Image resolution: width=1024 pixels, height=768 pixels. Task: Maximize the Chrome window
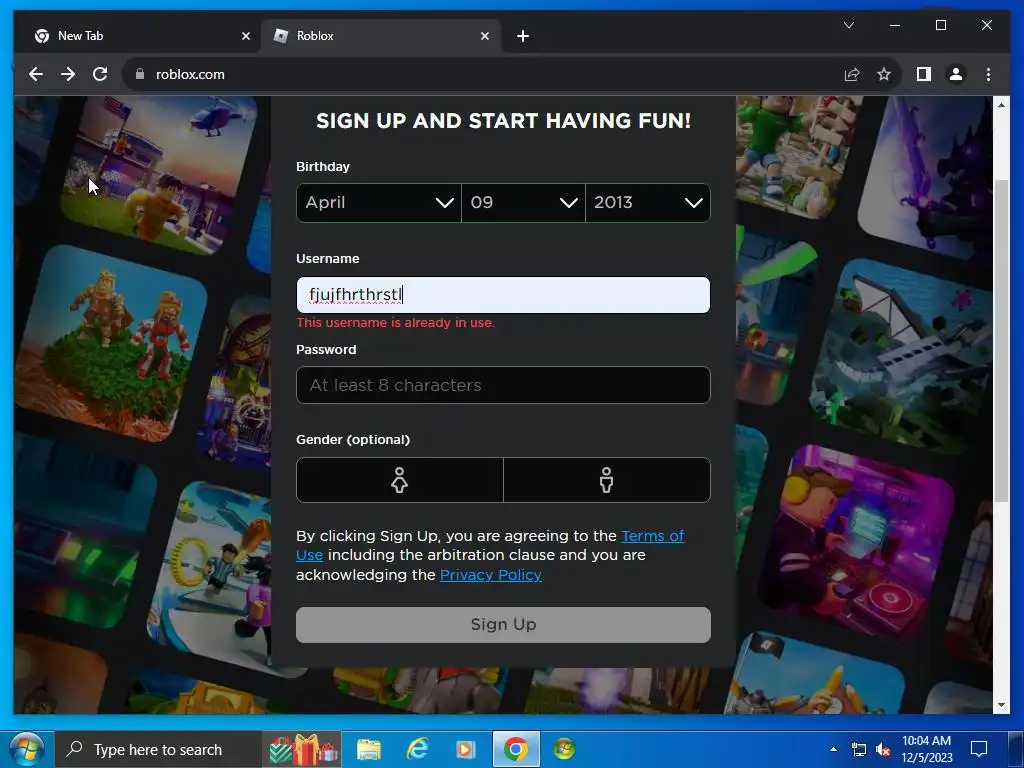pyautogui.click(x=941, y=25)
